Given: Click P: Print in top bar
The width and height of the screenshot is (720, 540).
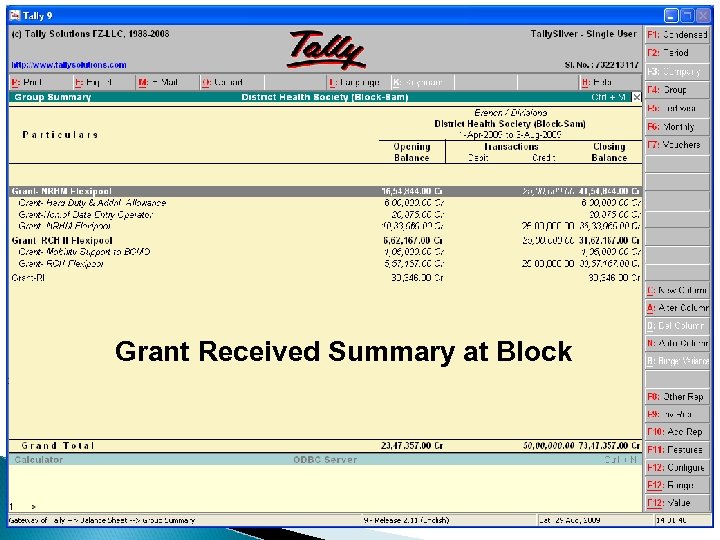Looking at the screenshot, I should pyautogui.click(x=40, y=83).
